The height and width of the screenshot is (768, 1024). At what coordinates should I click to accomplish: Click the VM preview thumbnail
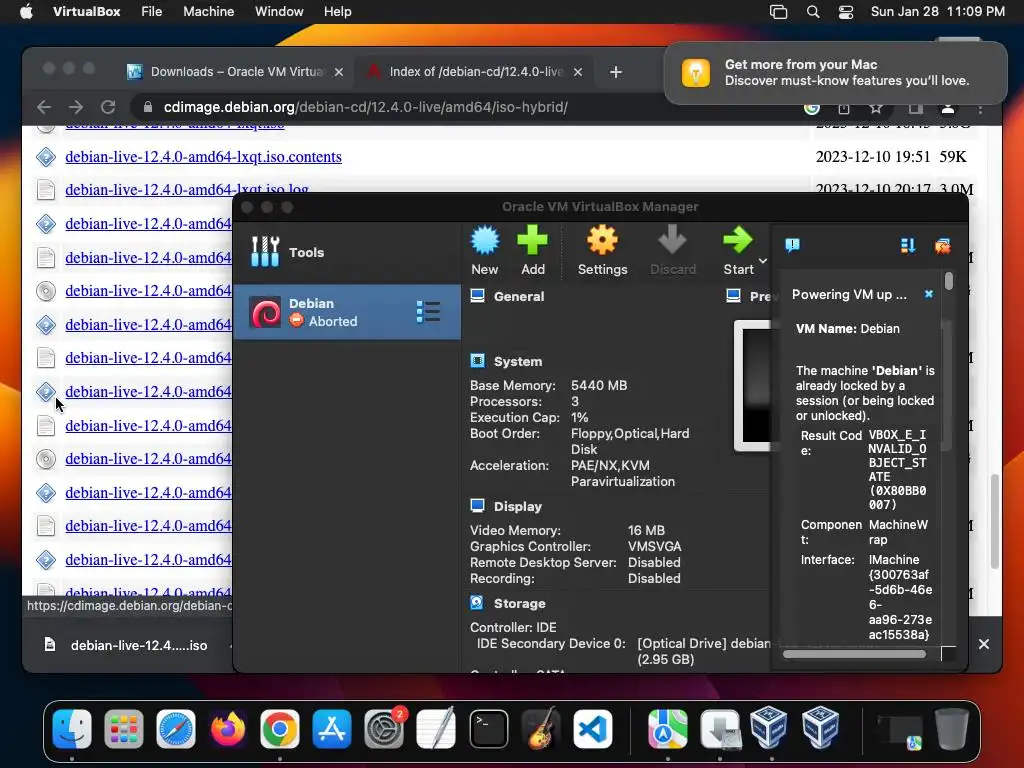tap(753, 385)
